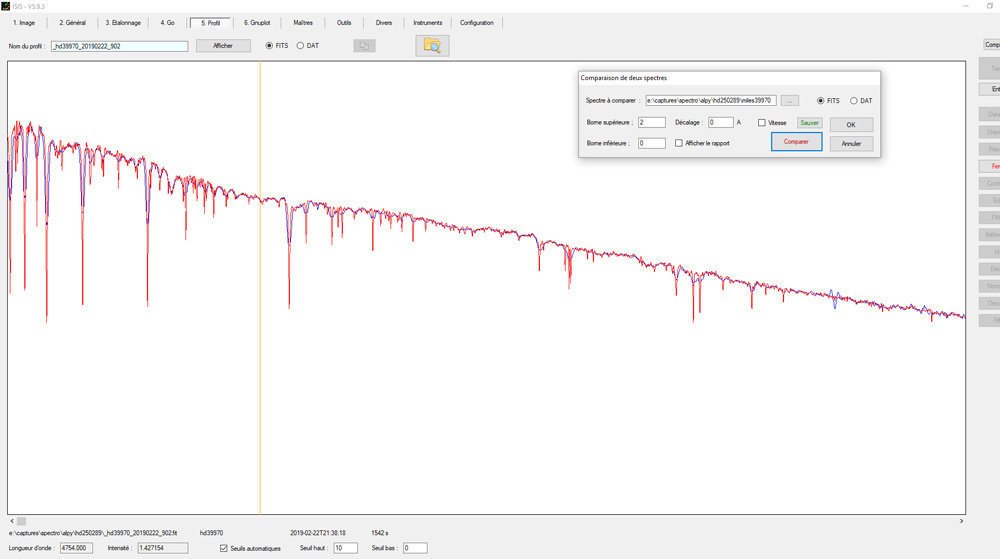
Task: Open the Configuration tab
Action: tap(477, 23)
